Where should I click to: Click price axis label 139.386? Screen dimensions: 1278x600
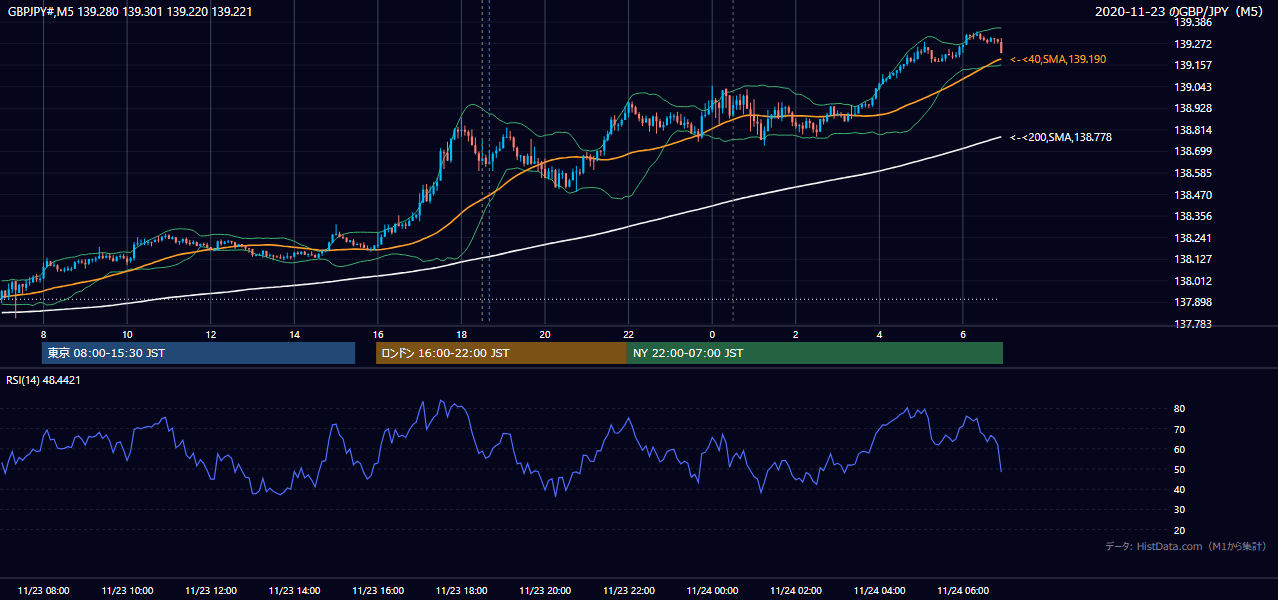pos(1193,22)
